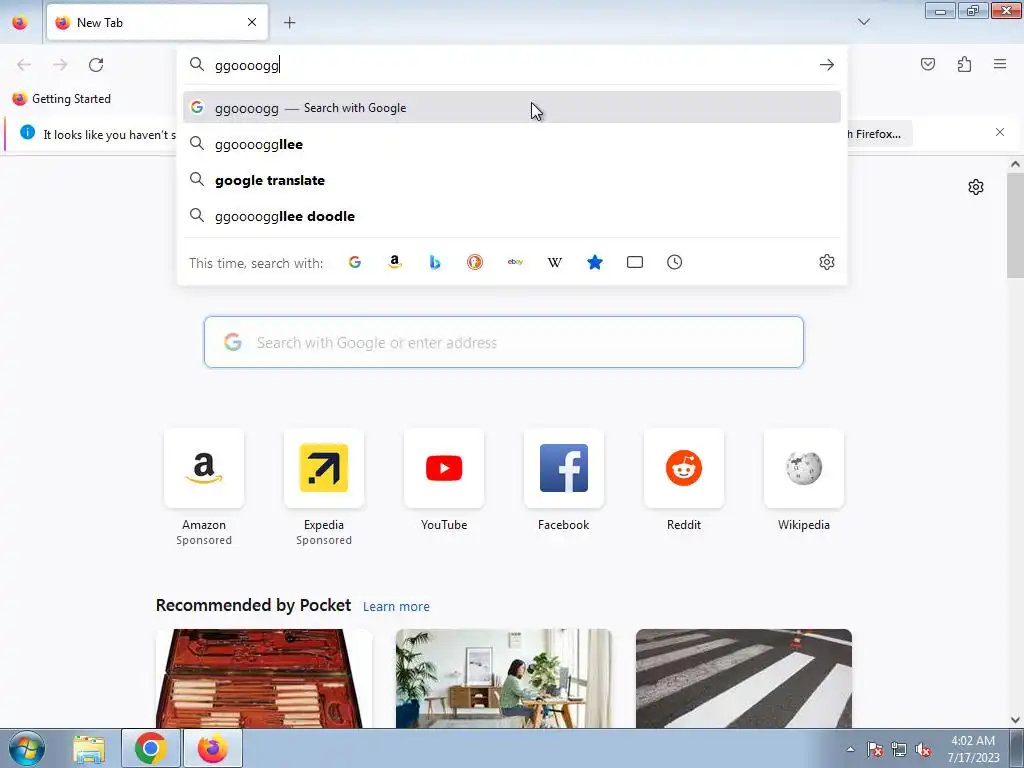Search this time with Google

click(x=355, y=263)
